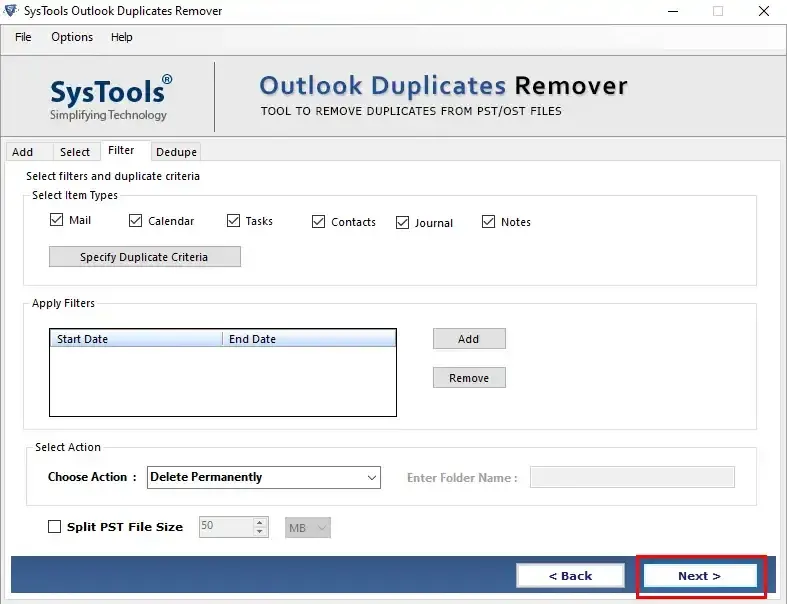Image resolution: width=787 pixels, height=604 pixels.
Task: Uncheck the Notes item type
Action: coord(488,222)
